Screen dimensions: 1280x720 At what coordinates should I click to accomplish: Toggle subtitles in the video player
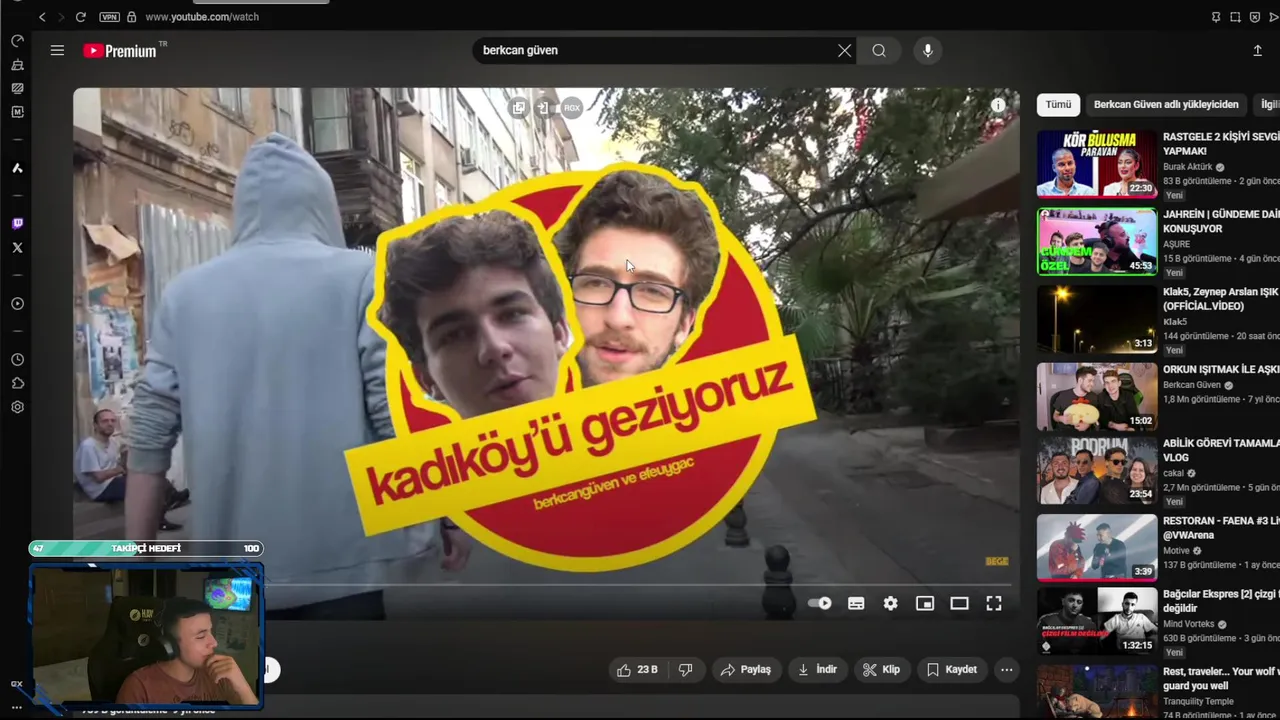tap(856, 603)
